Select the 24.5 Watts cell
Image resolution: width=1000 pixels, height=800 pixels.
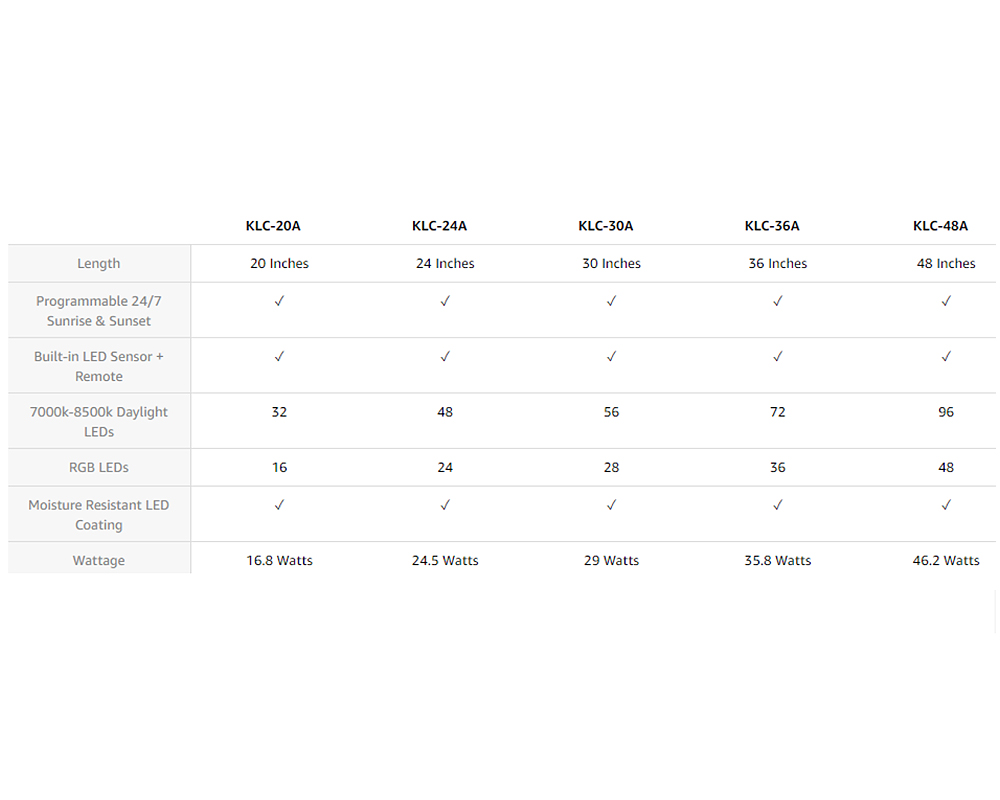pos(445,561)
